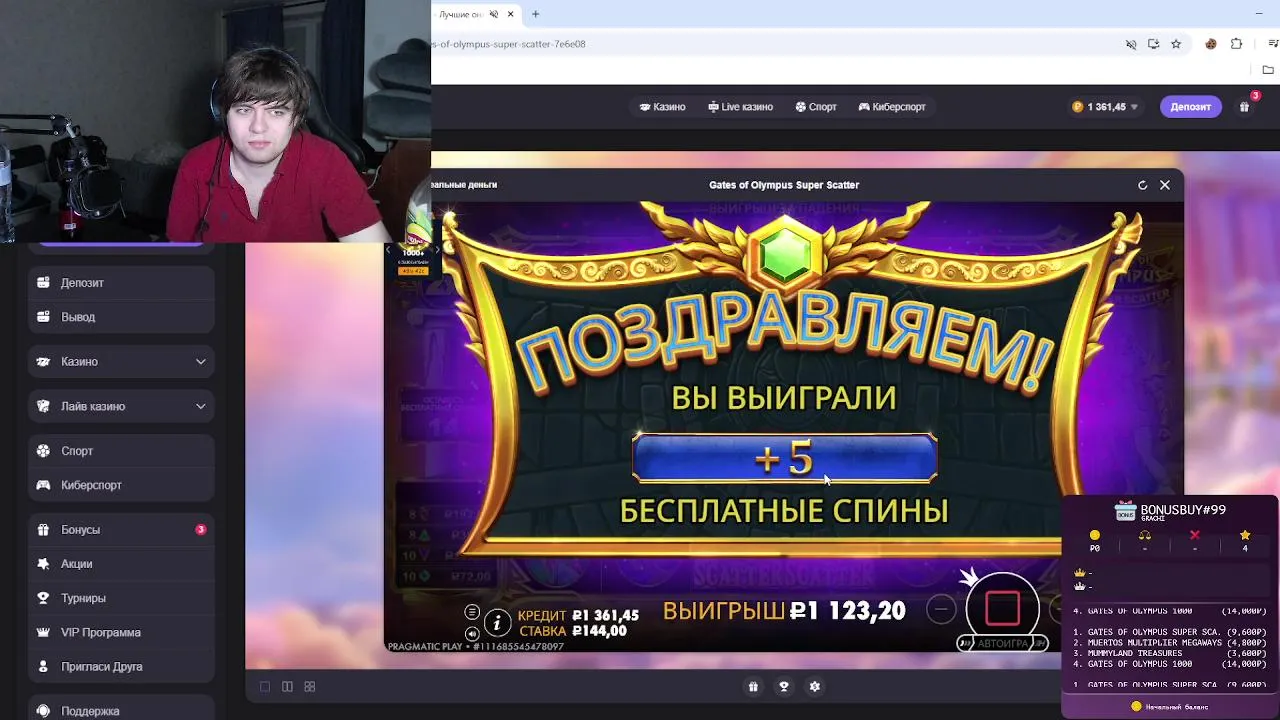Close the Gates of Olympus game window
1280x720 pixels.
tap(1165, 185)
